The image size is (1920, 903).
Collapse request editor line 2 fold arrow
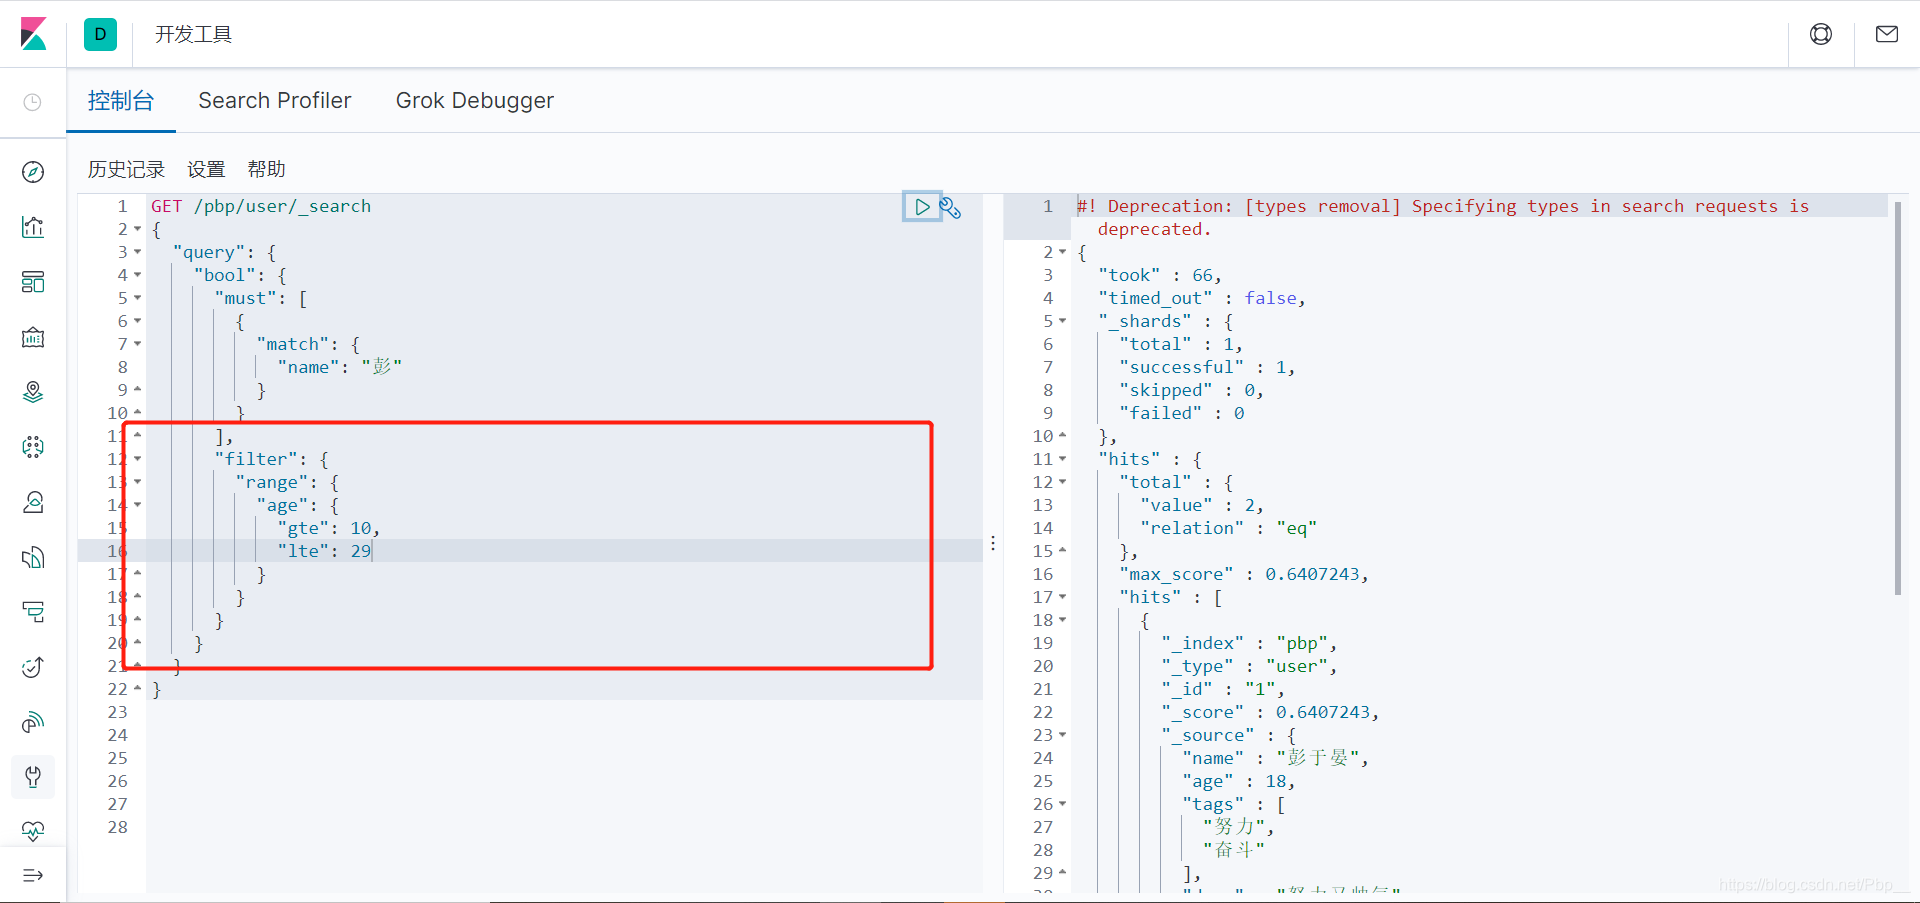coord(137,229)
